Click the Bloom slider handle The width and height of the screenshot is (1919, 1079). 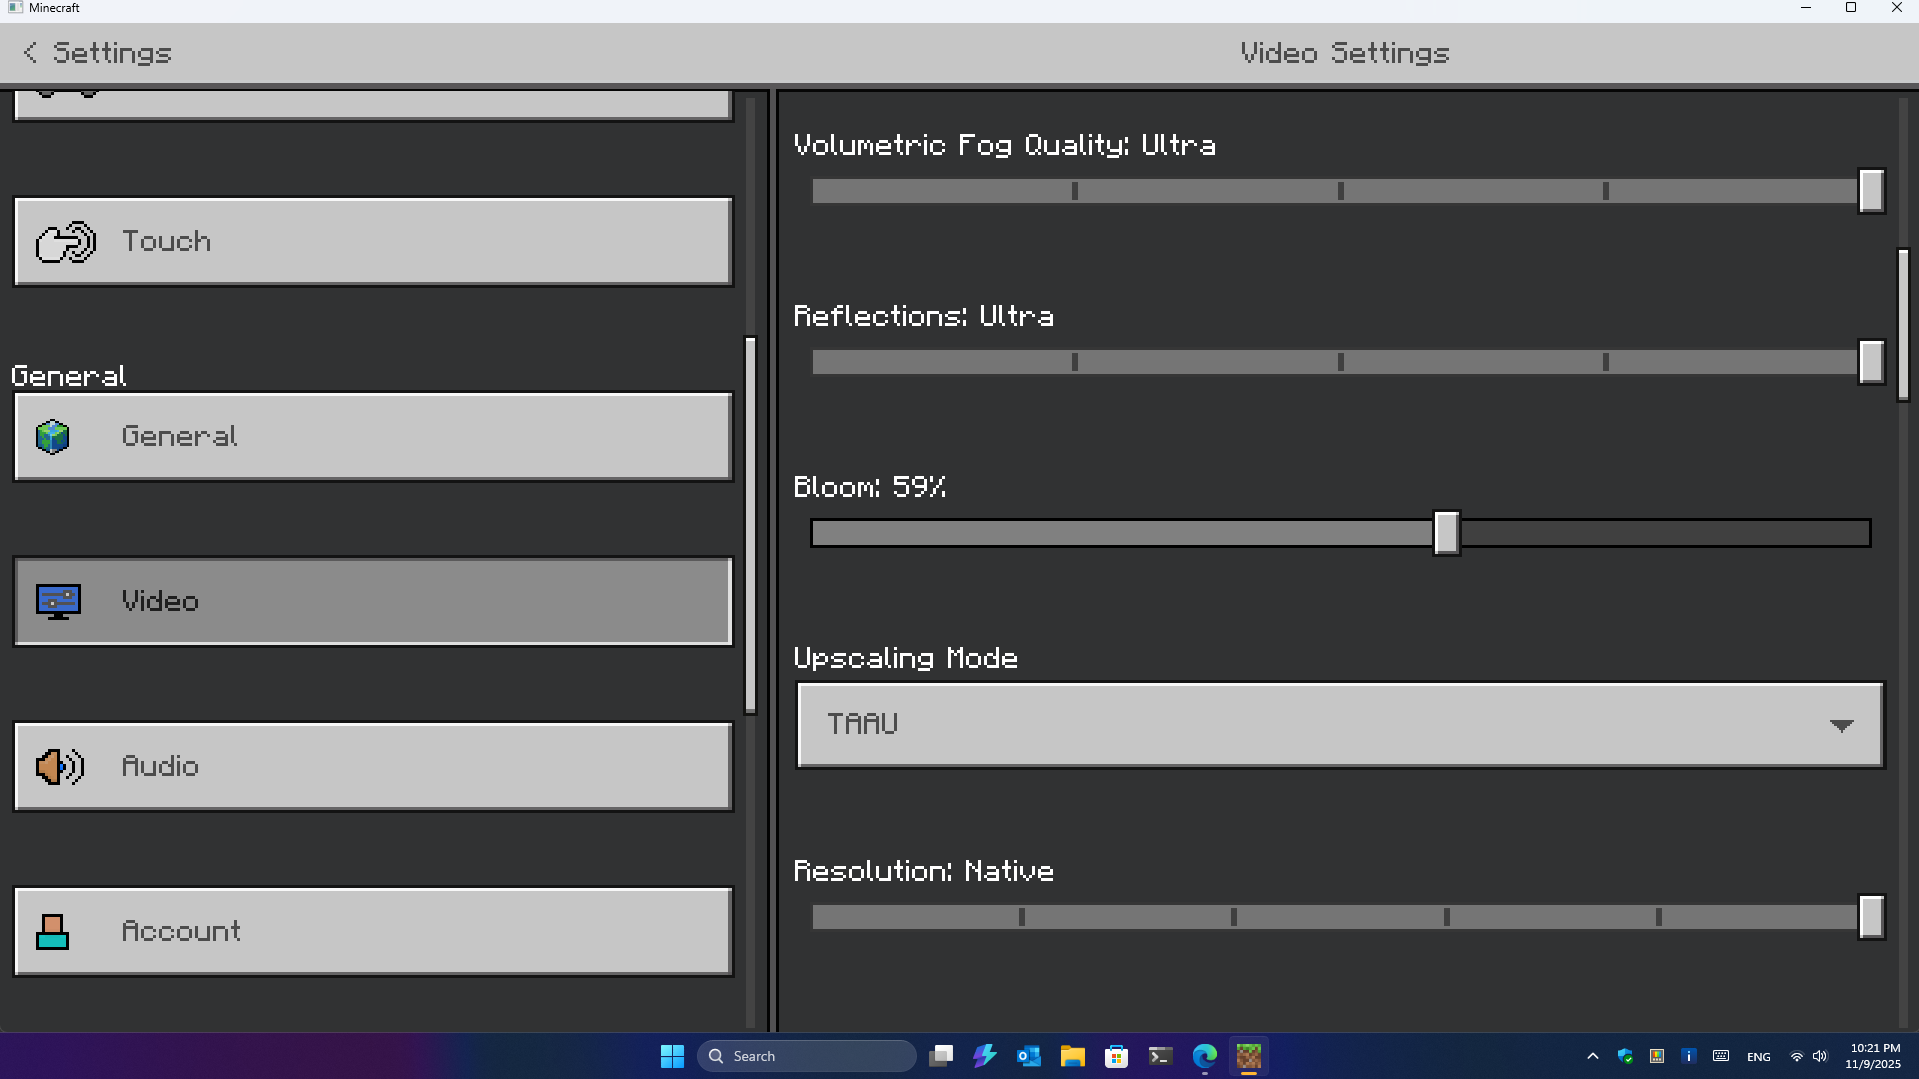(1446, 533)
